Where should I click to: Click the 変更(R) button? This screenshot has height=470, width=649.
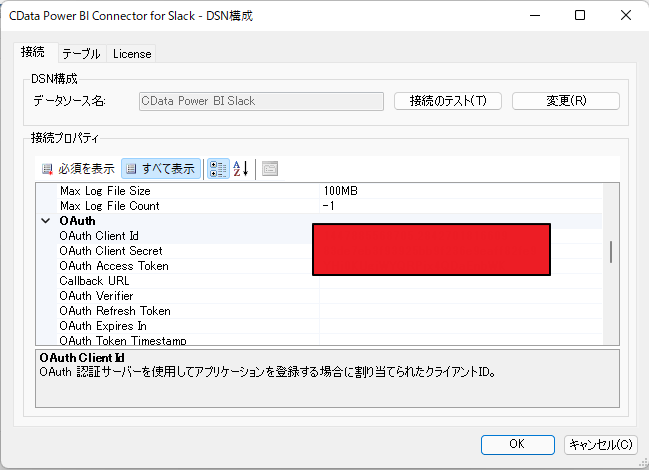click(x=566, y=101)
